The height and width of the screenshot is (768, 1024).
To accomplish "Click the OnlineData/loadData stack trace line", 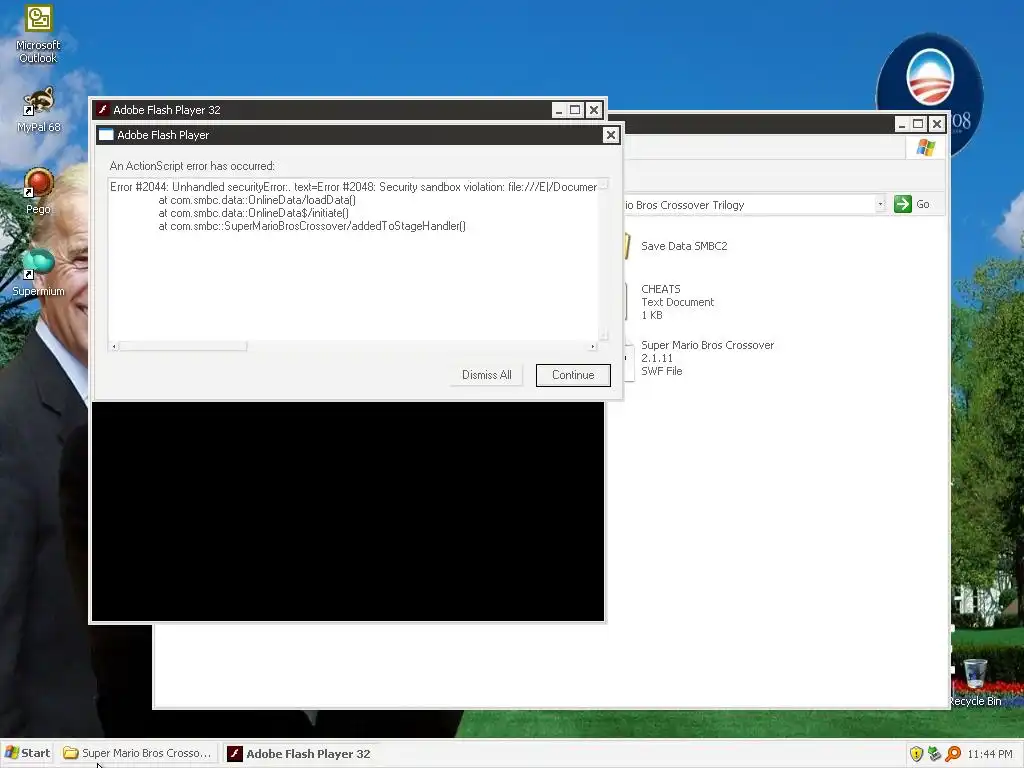I will click(257, 200).
